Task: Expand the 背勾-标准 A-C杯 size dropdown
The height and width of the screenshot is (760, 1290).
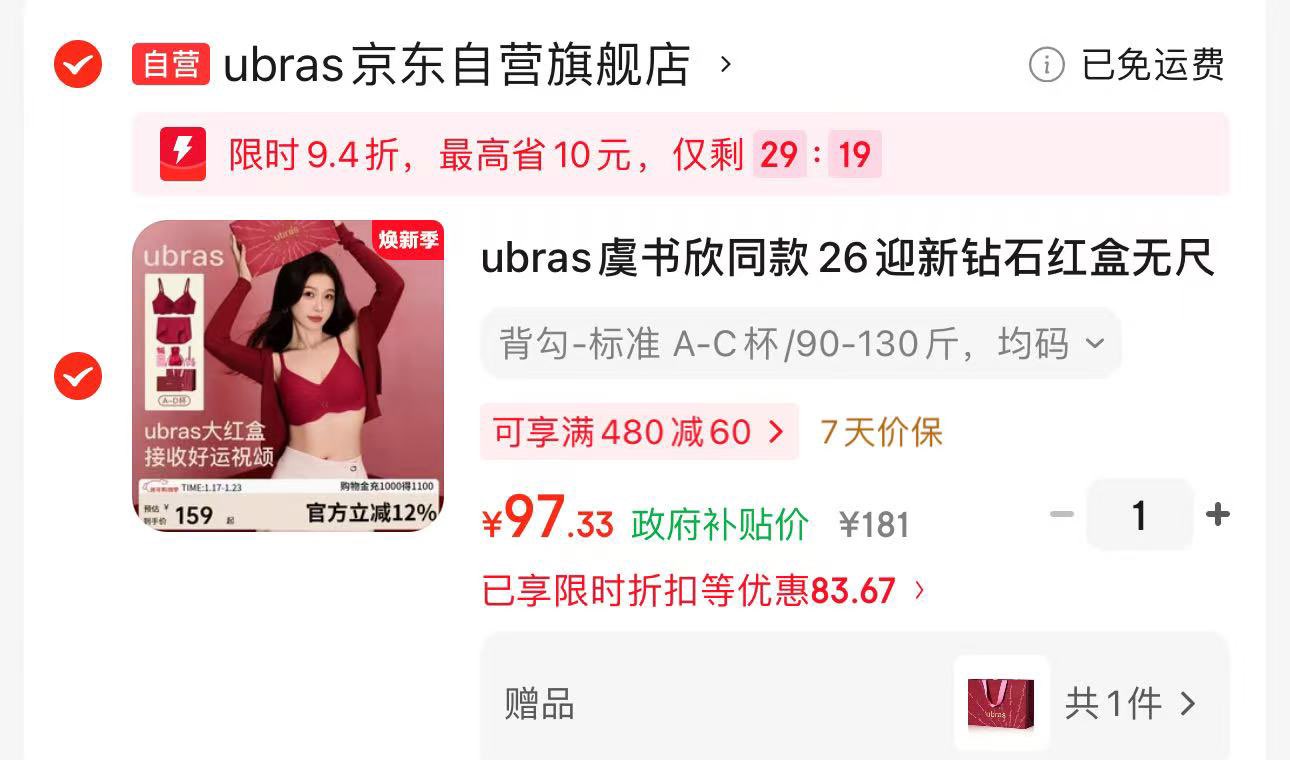Action: coord(801,343)
